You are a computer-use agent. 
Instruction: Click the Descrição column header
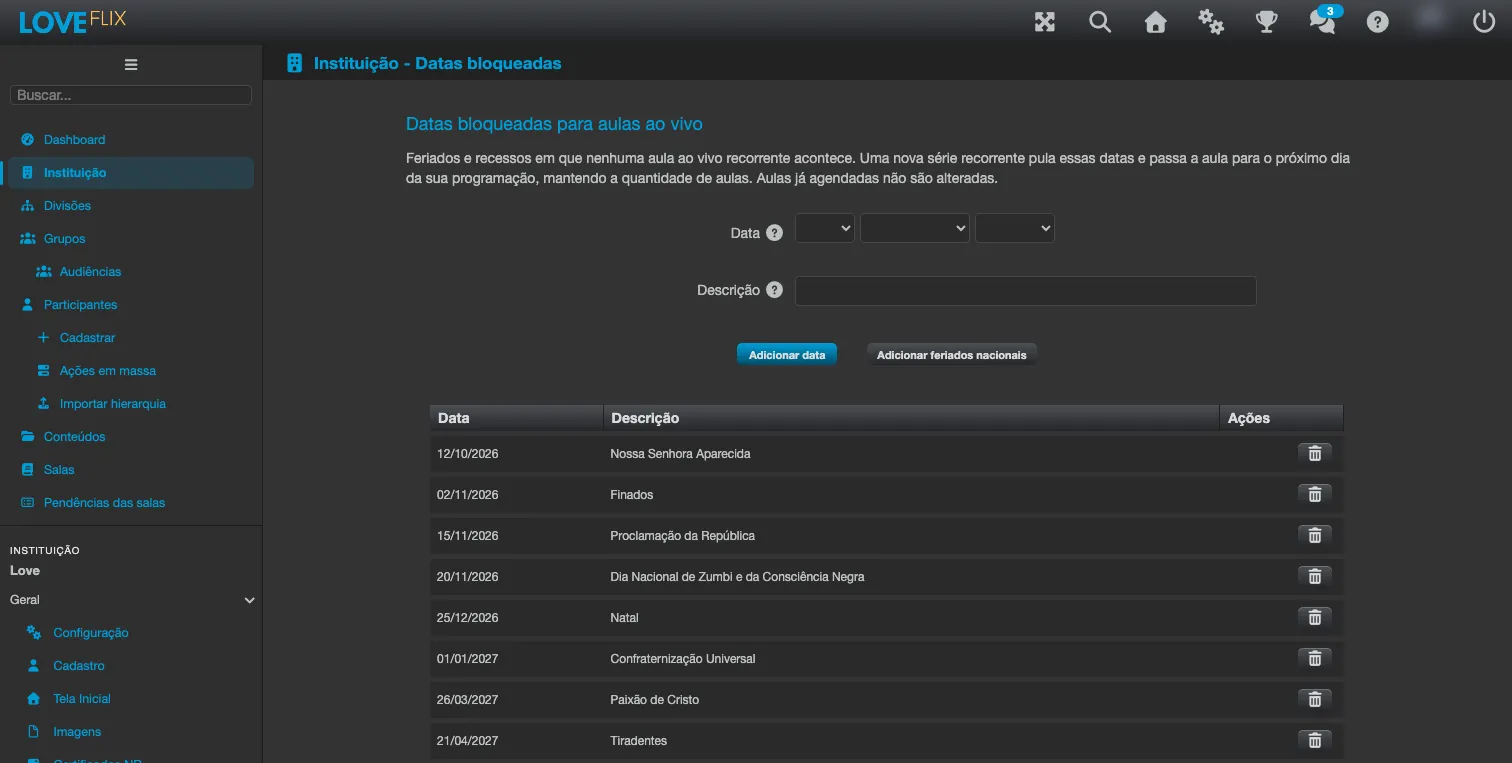911,418
